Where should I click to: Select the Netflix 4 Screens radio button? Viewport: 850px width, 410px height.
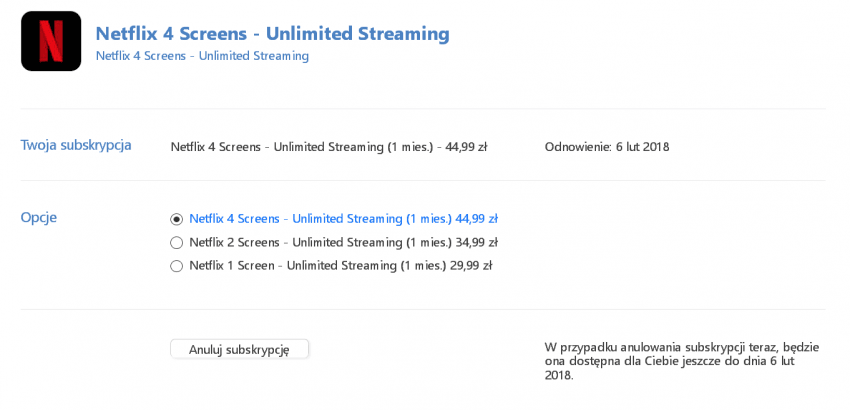click(x=176, y=219)
